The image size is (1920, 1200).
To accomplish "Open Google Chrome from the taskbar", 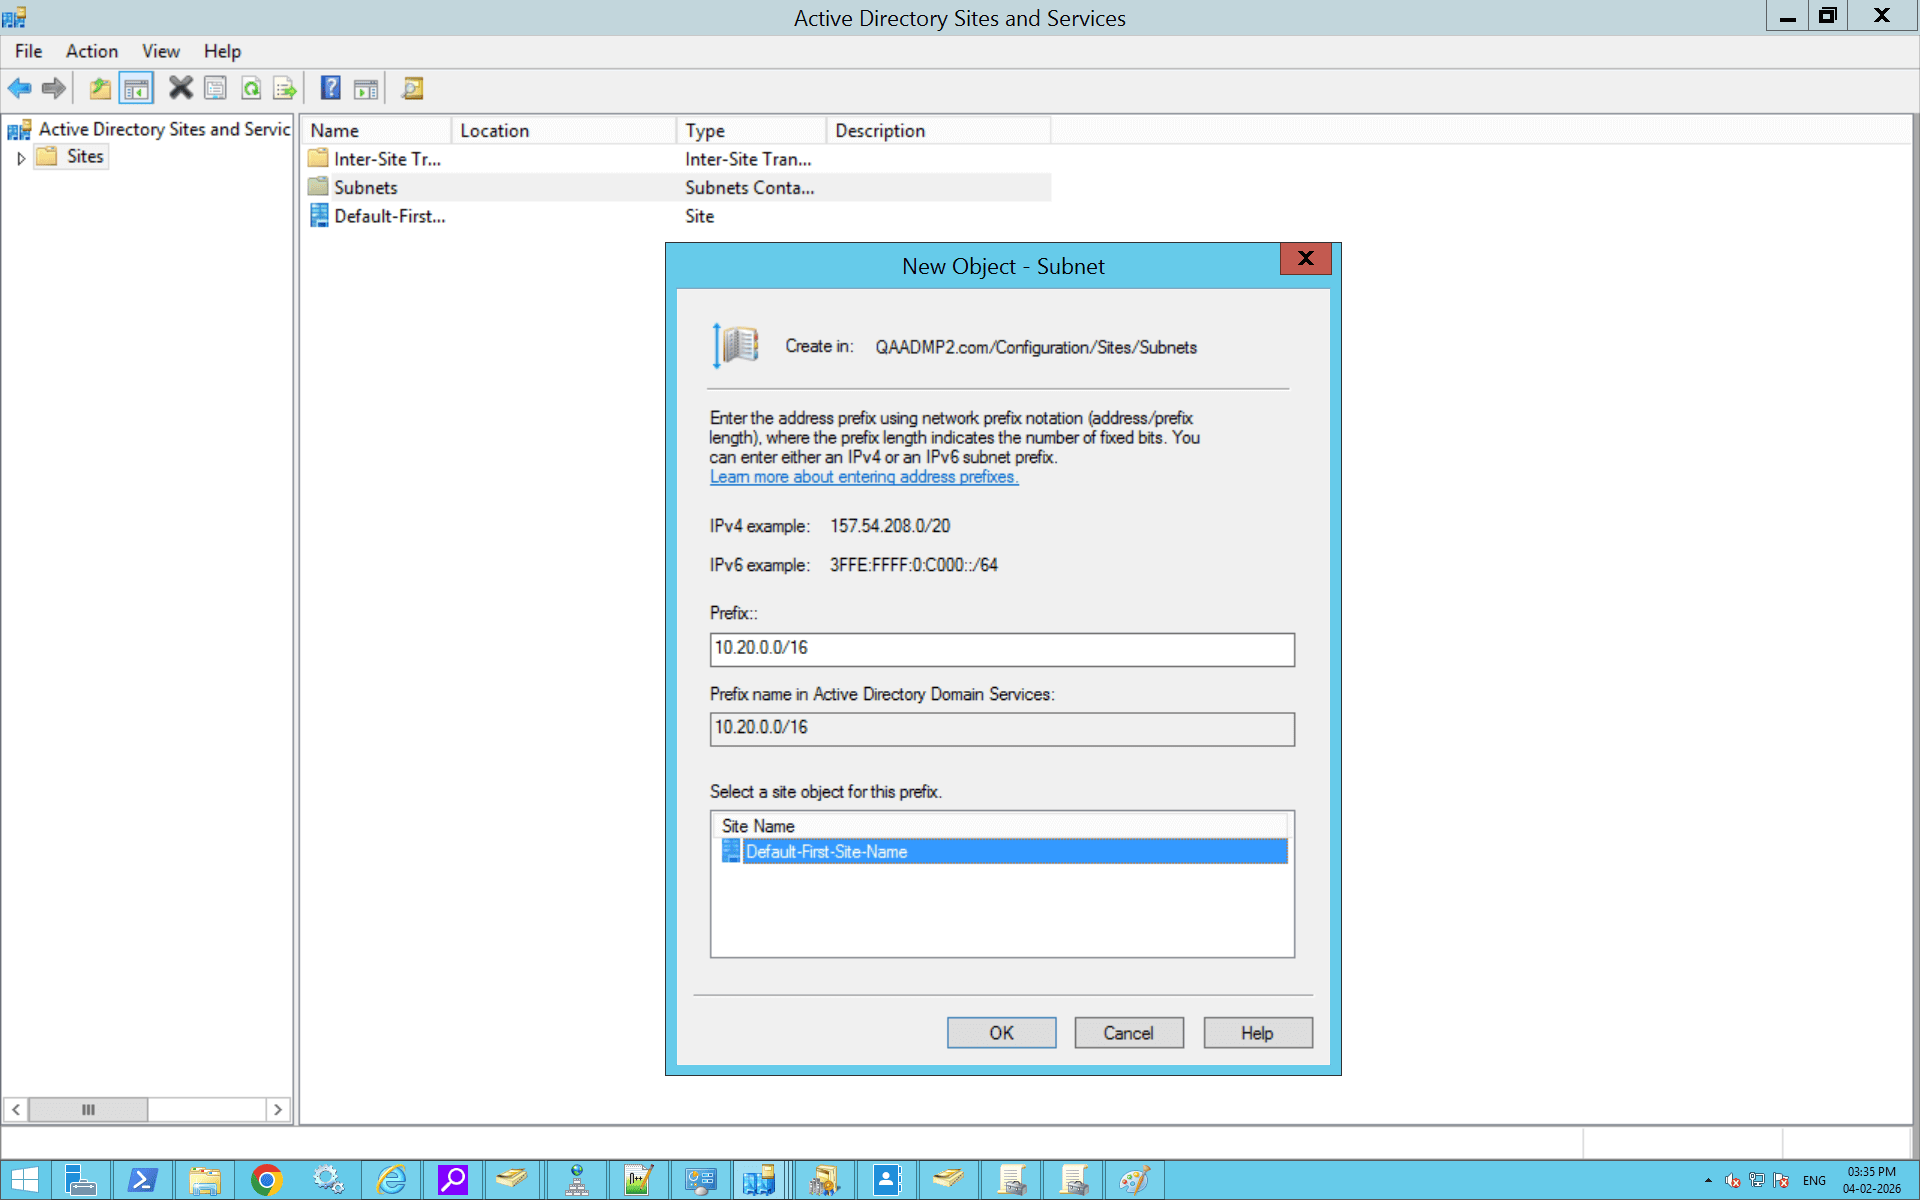I will (267, 1180).
